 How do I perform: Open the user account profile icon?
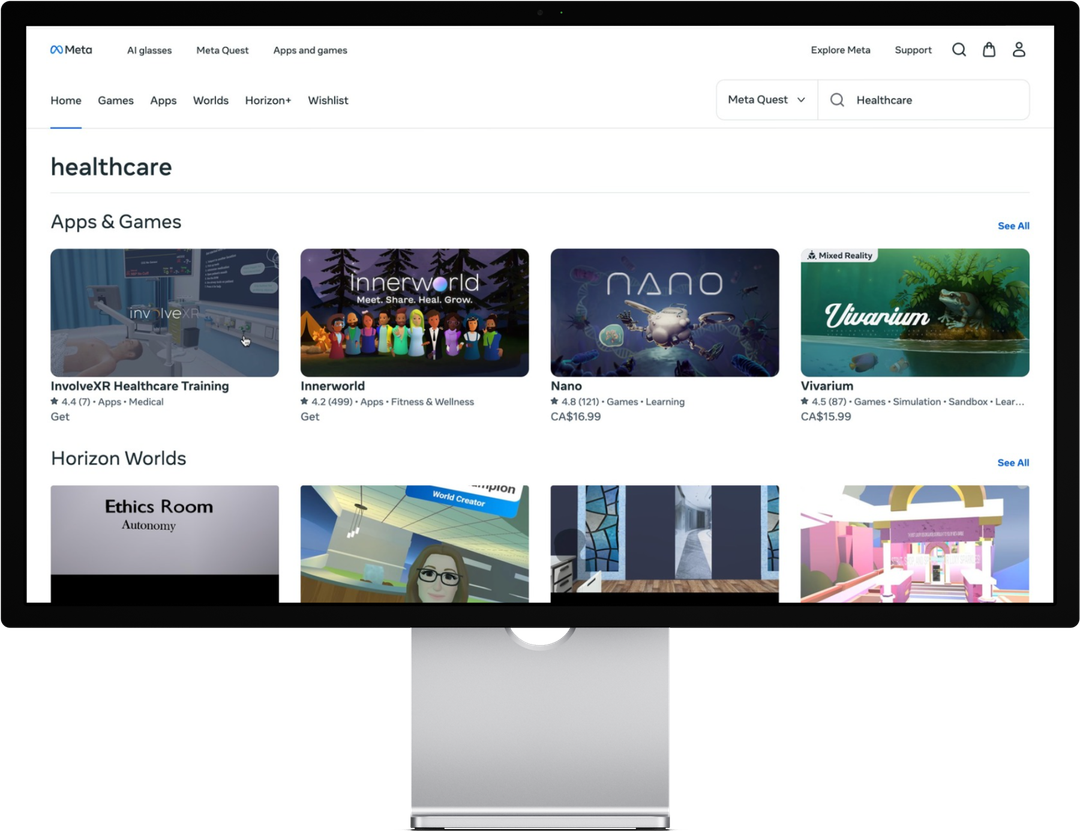(x=1019, y=50)
